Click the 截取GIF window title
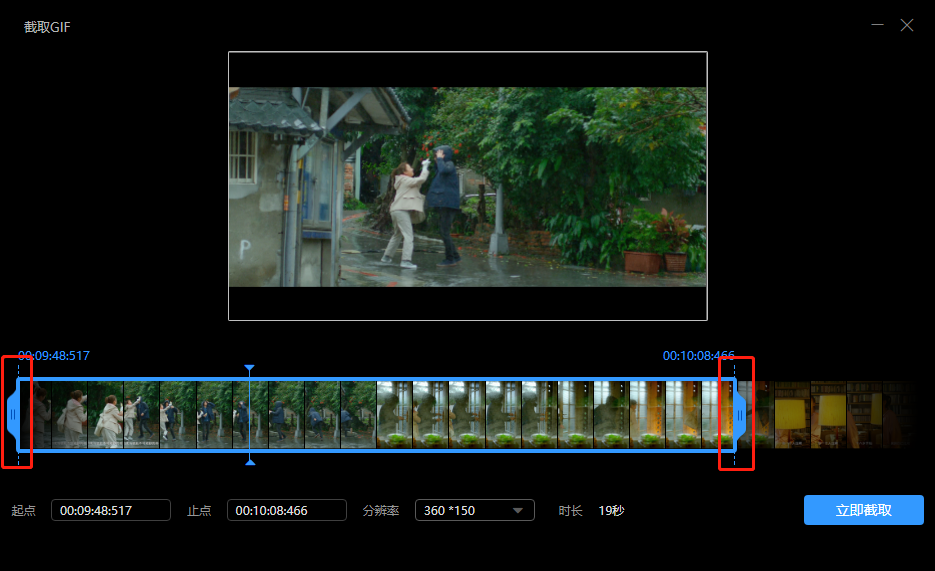The image size is (935, 571). 47,27
